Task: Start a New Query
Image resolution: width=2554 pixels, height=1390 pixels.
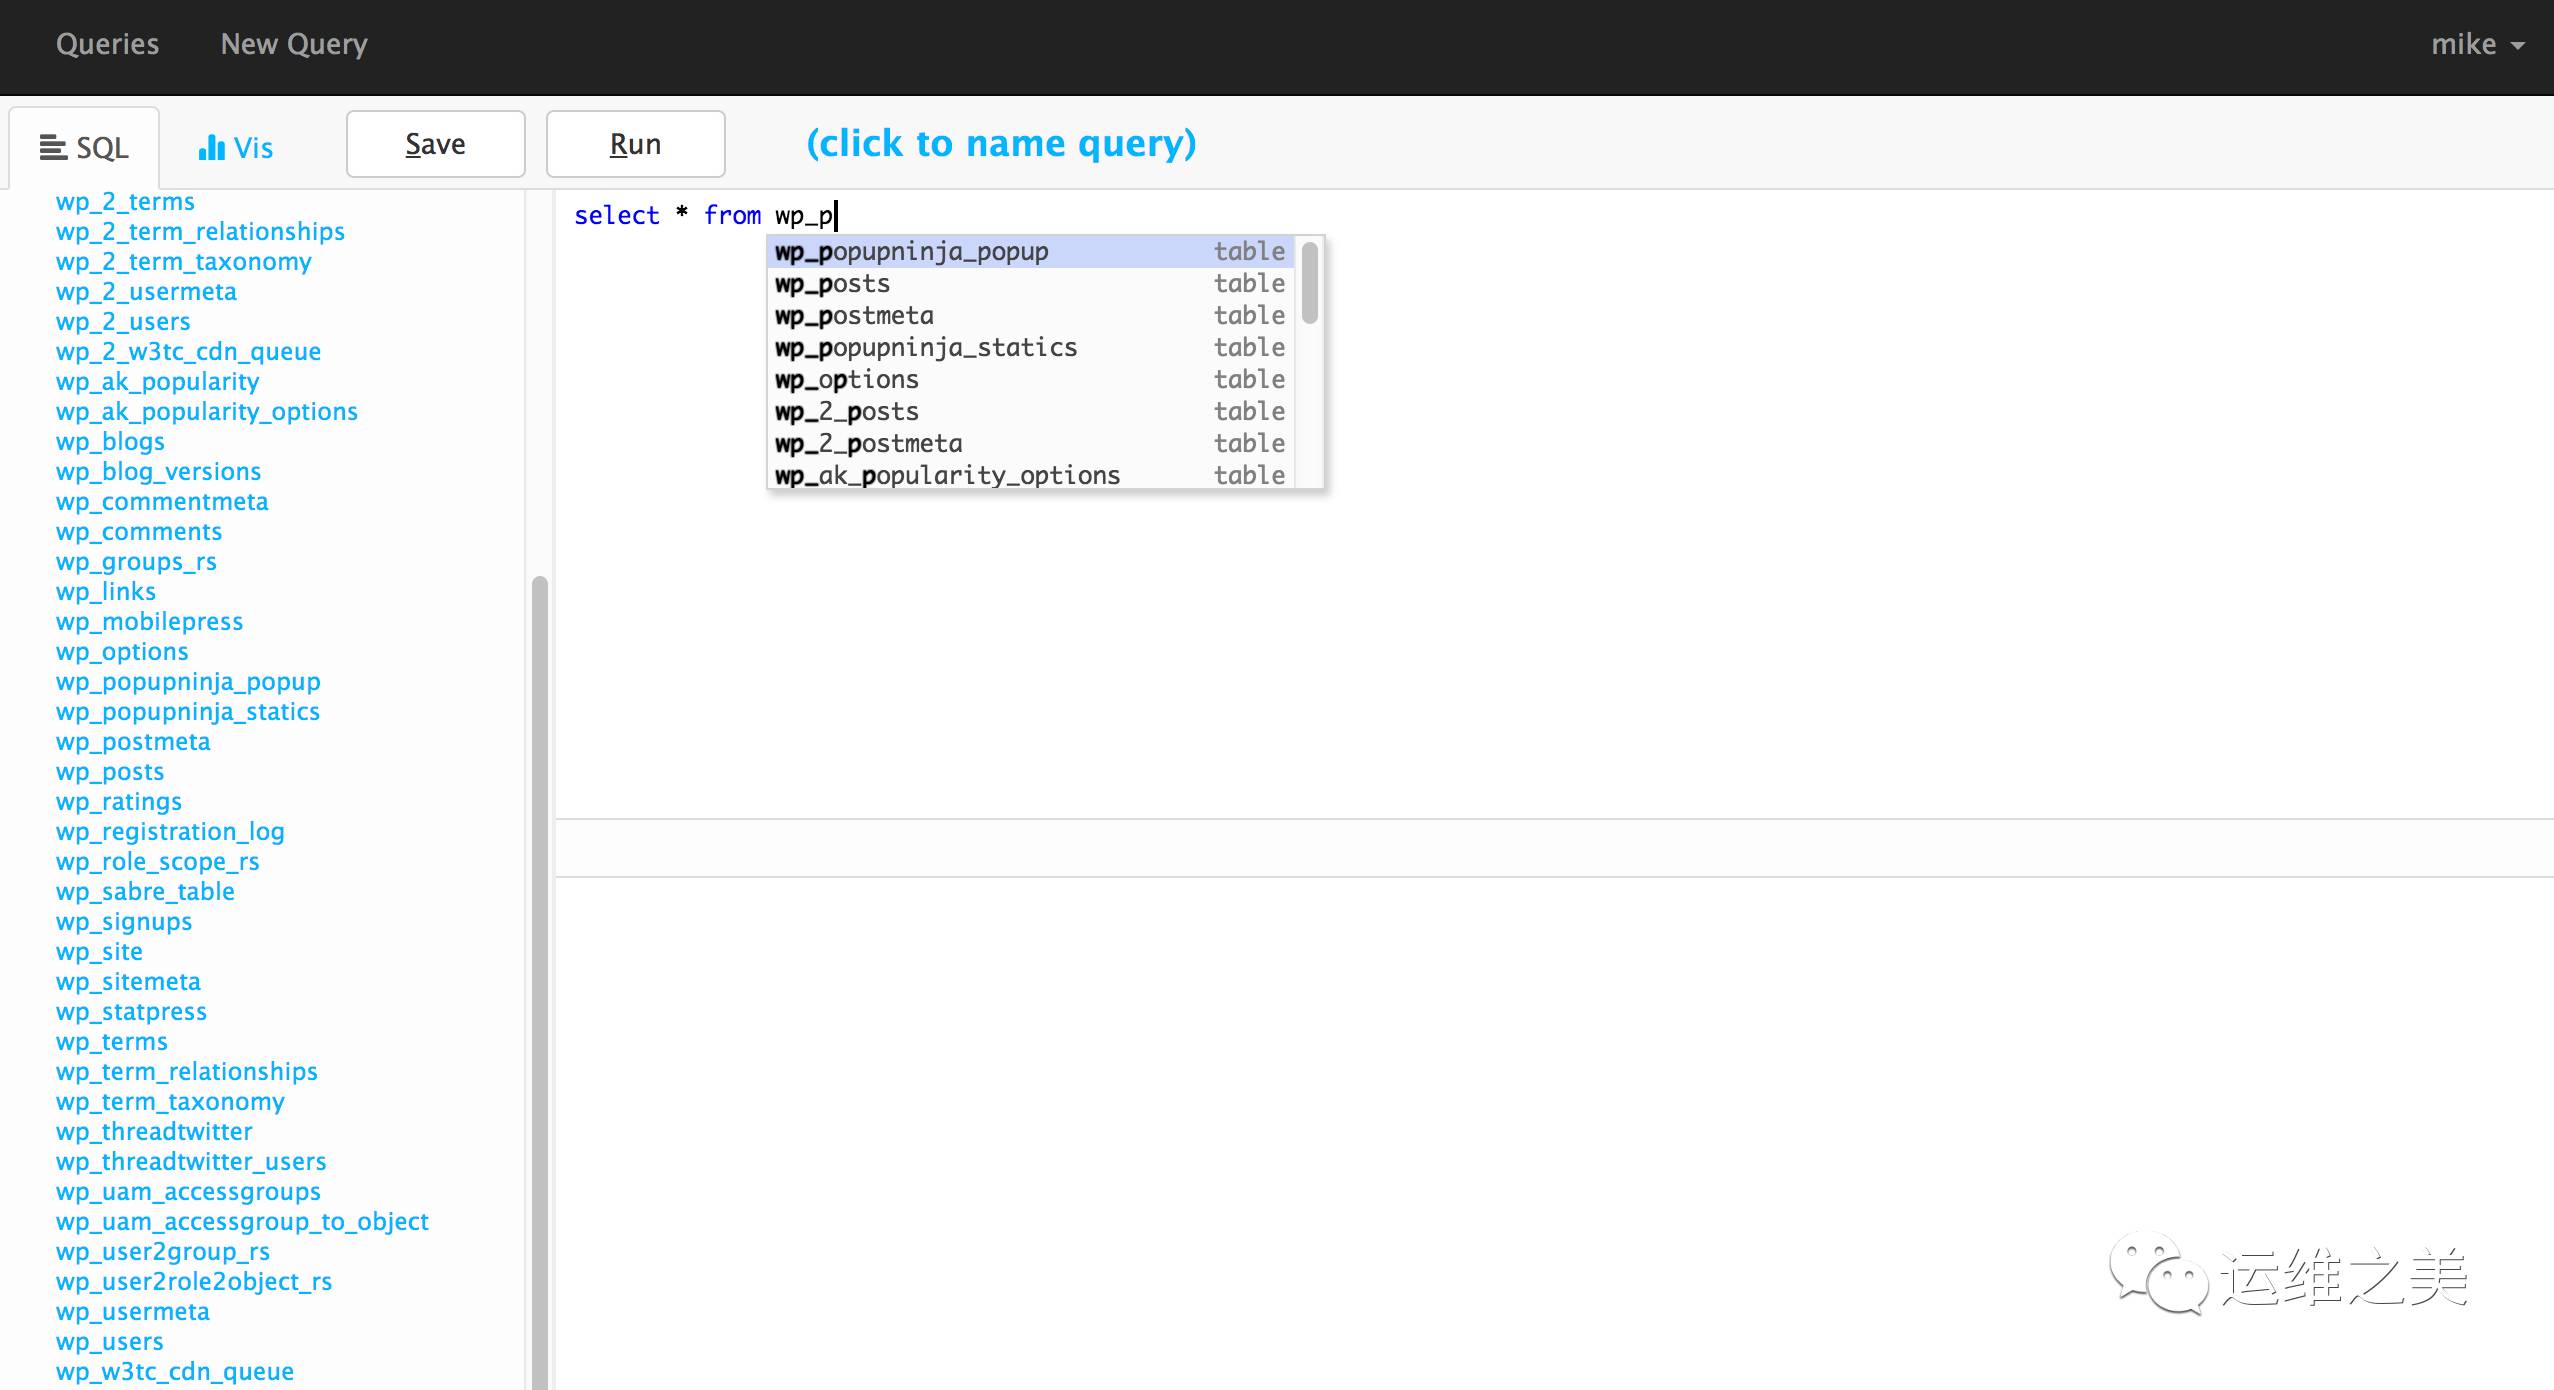Action: (x=293, y=44)
